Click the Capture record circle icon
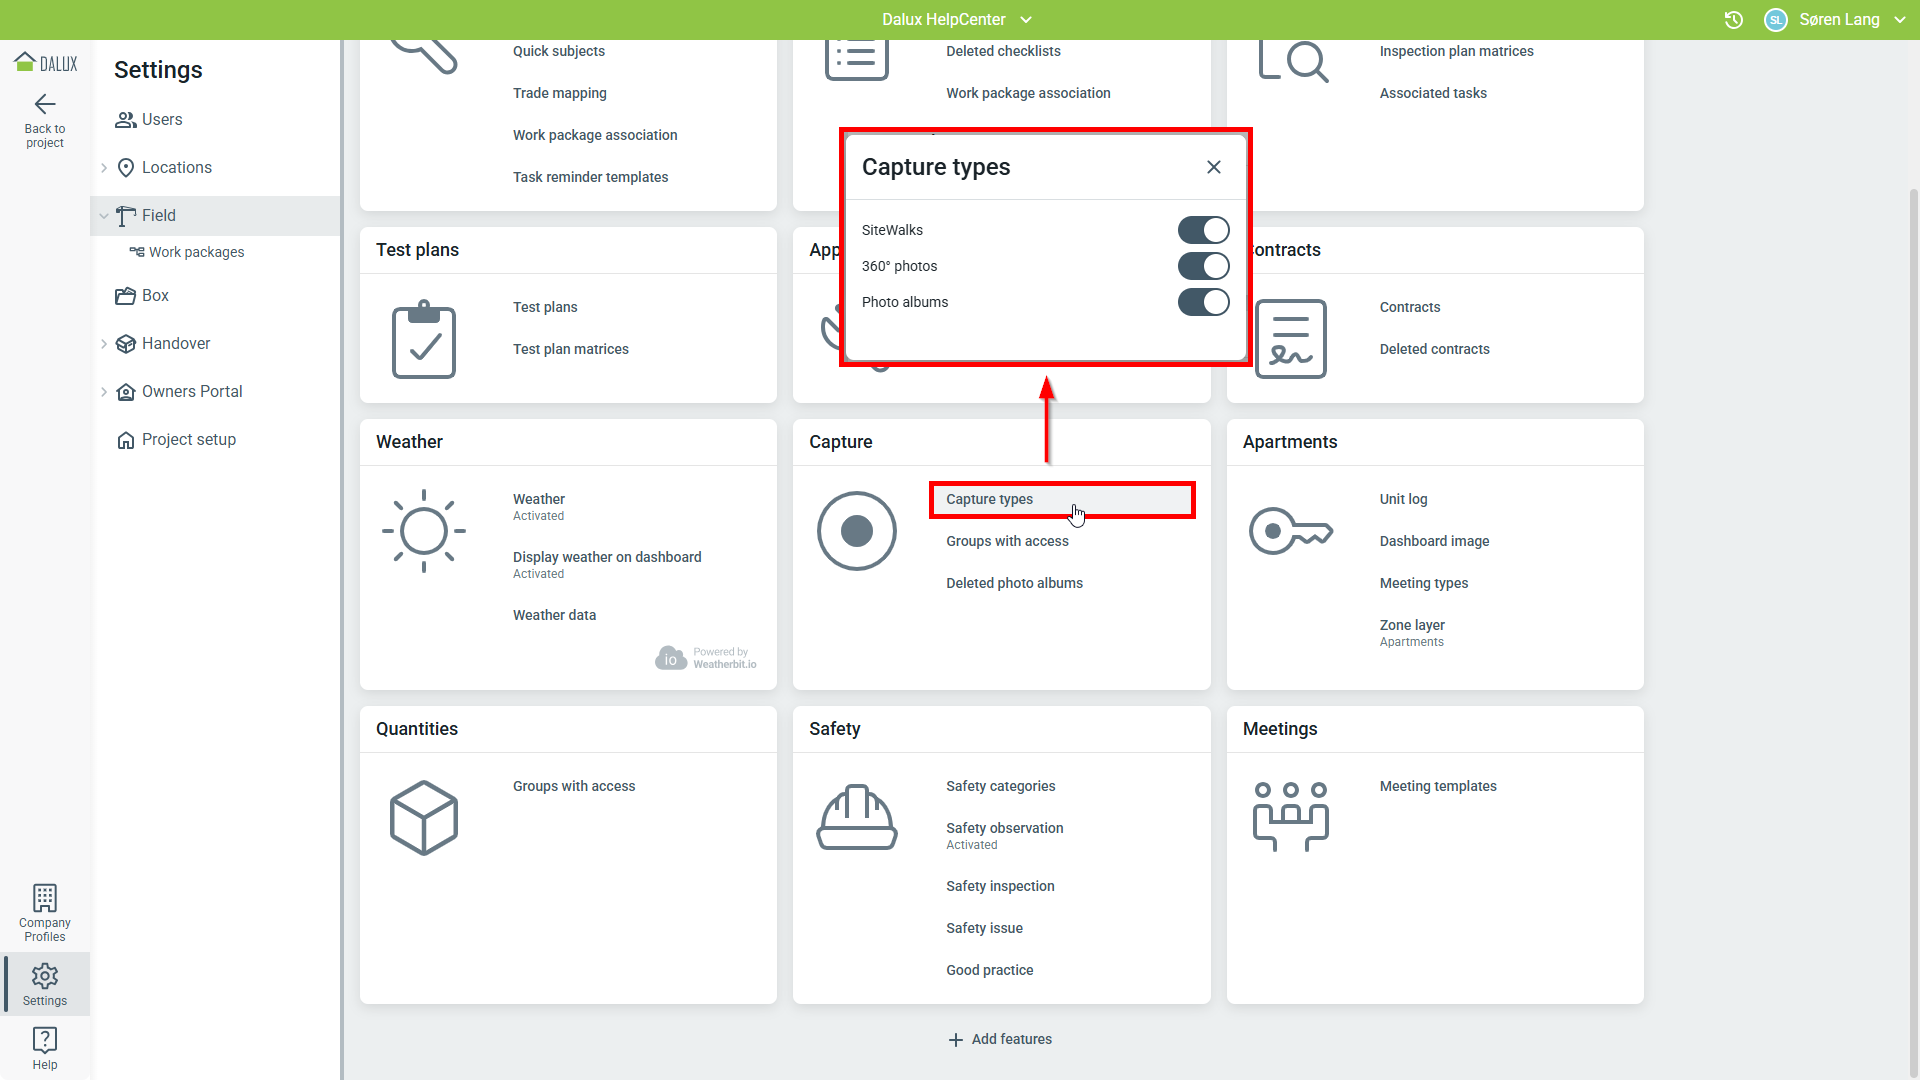 (857, 531)
